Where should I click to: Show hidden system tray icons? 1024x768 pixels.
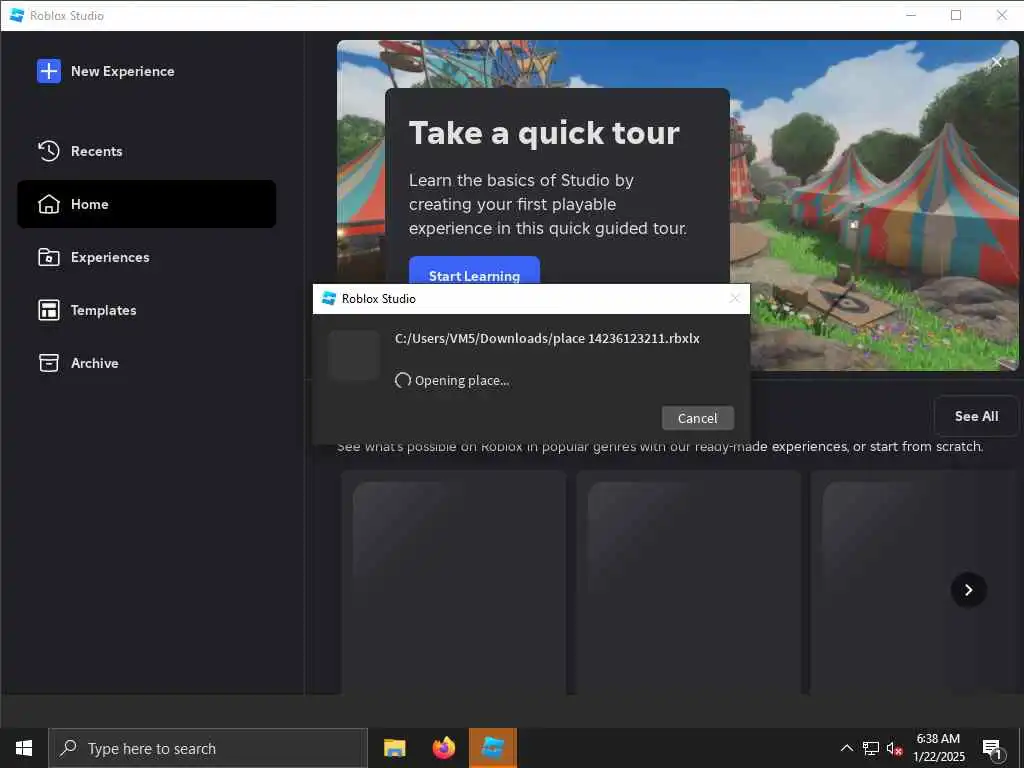846,748
